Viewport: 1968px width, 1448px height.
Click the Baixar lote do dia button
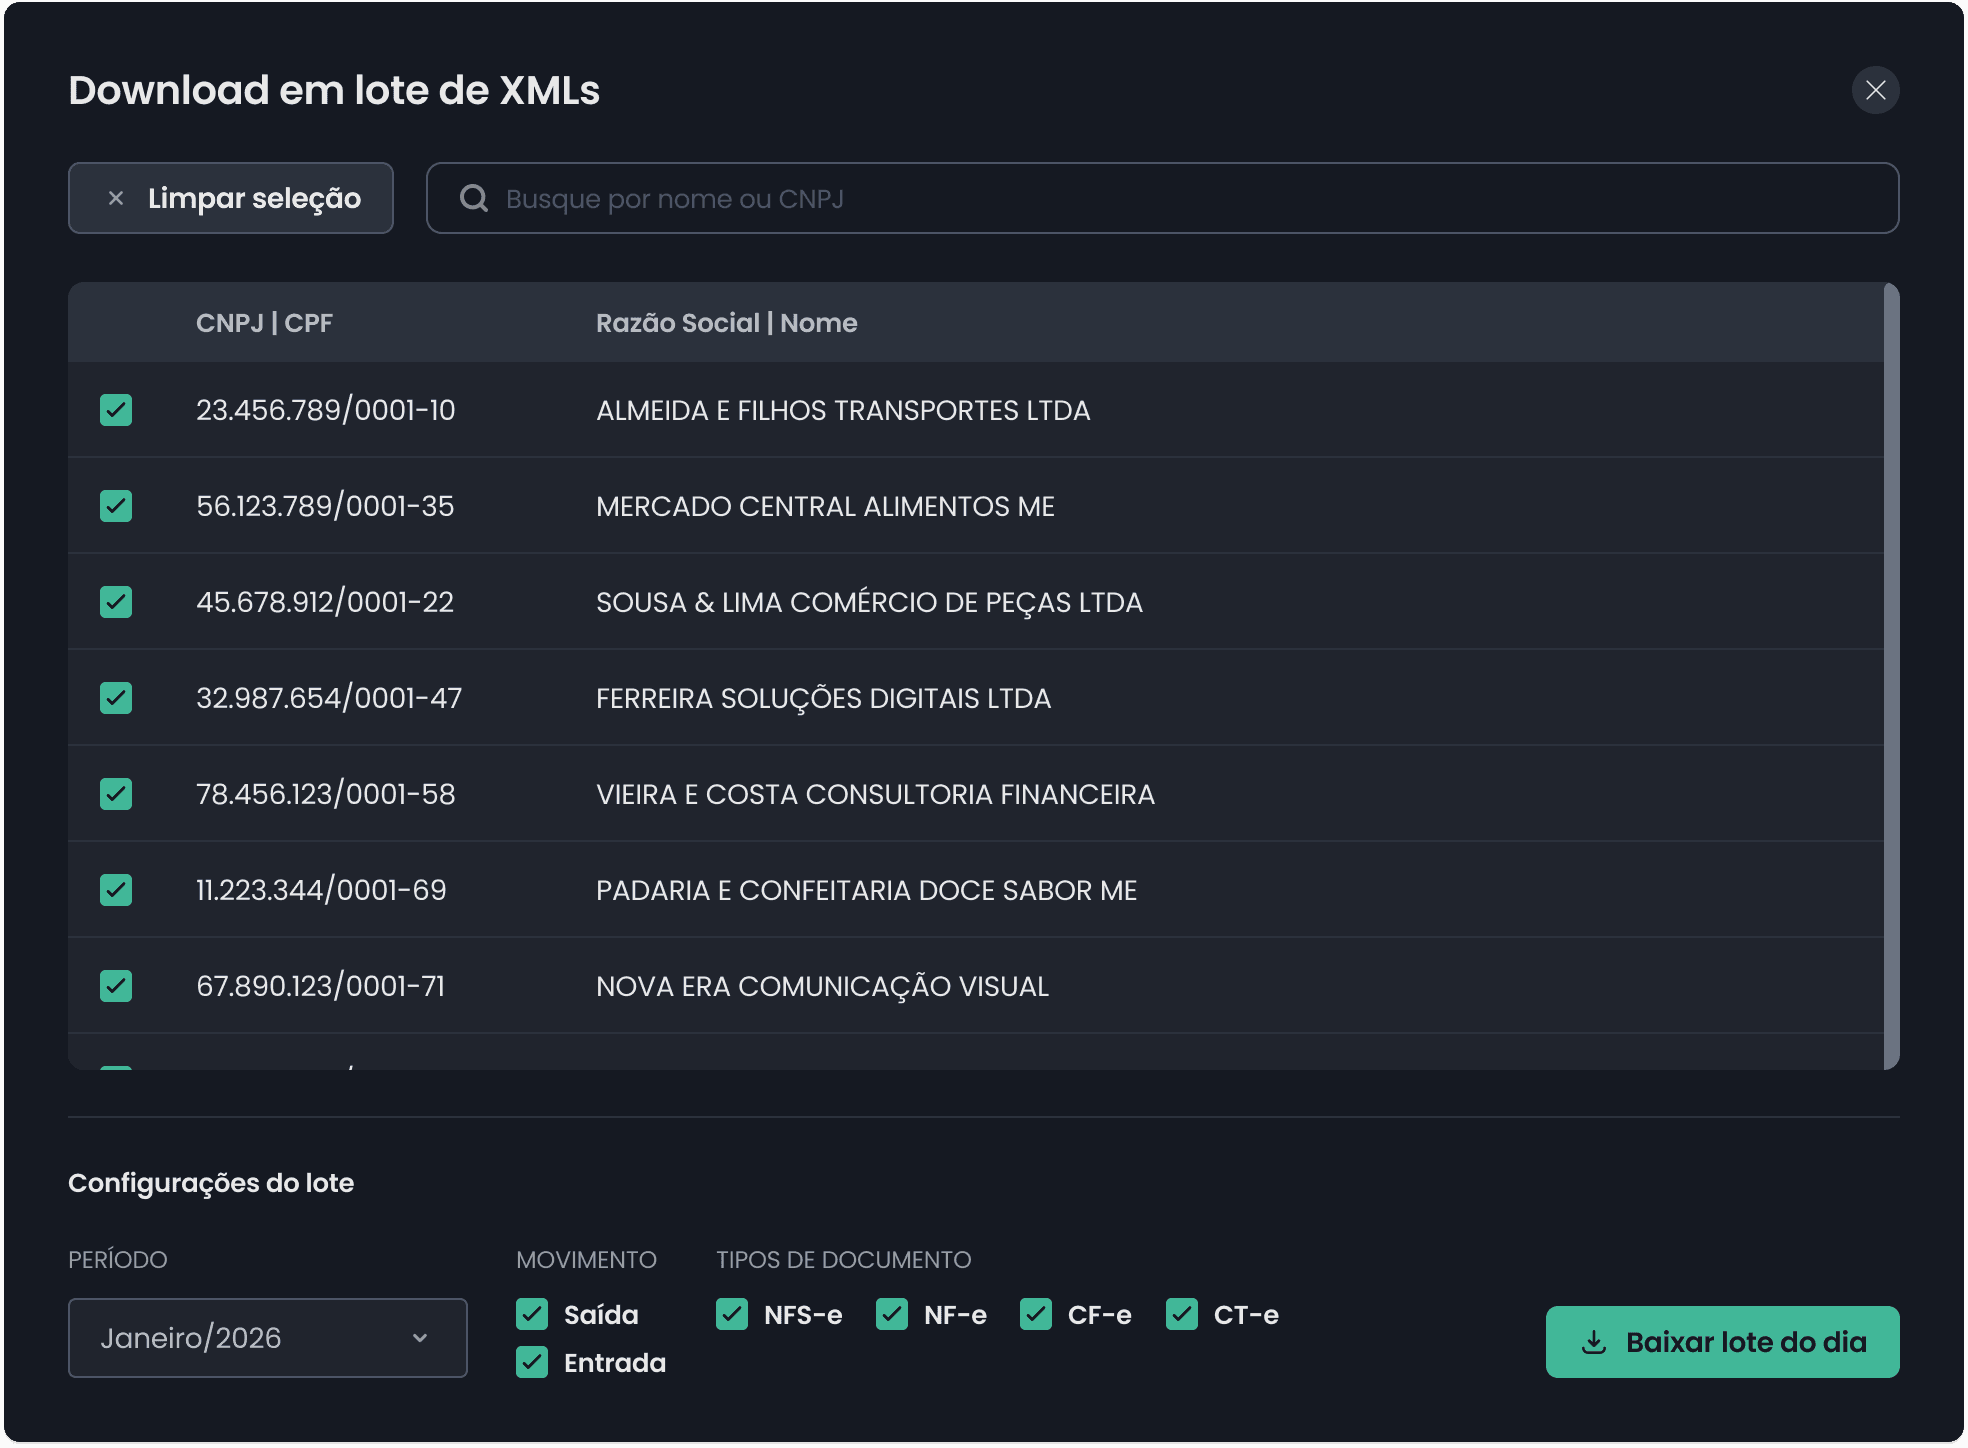[x=1722, y=1342]
